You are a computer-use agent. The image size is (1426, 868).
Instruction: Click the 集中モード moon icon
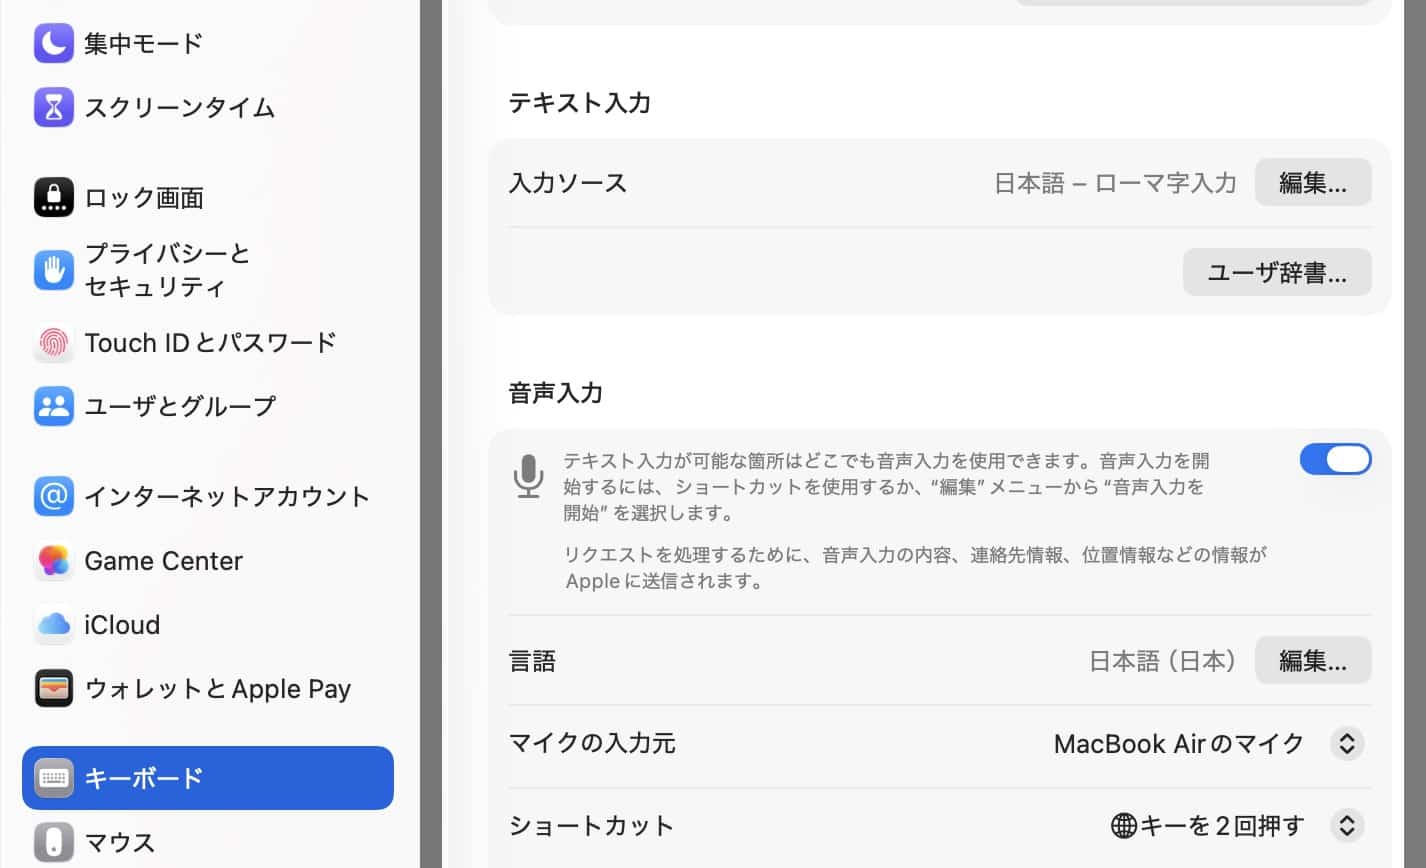(54, 43)
